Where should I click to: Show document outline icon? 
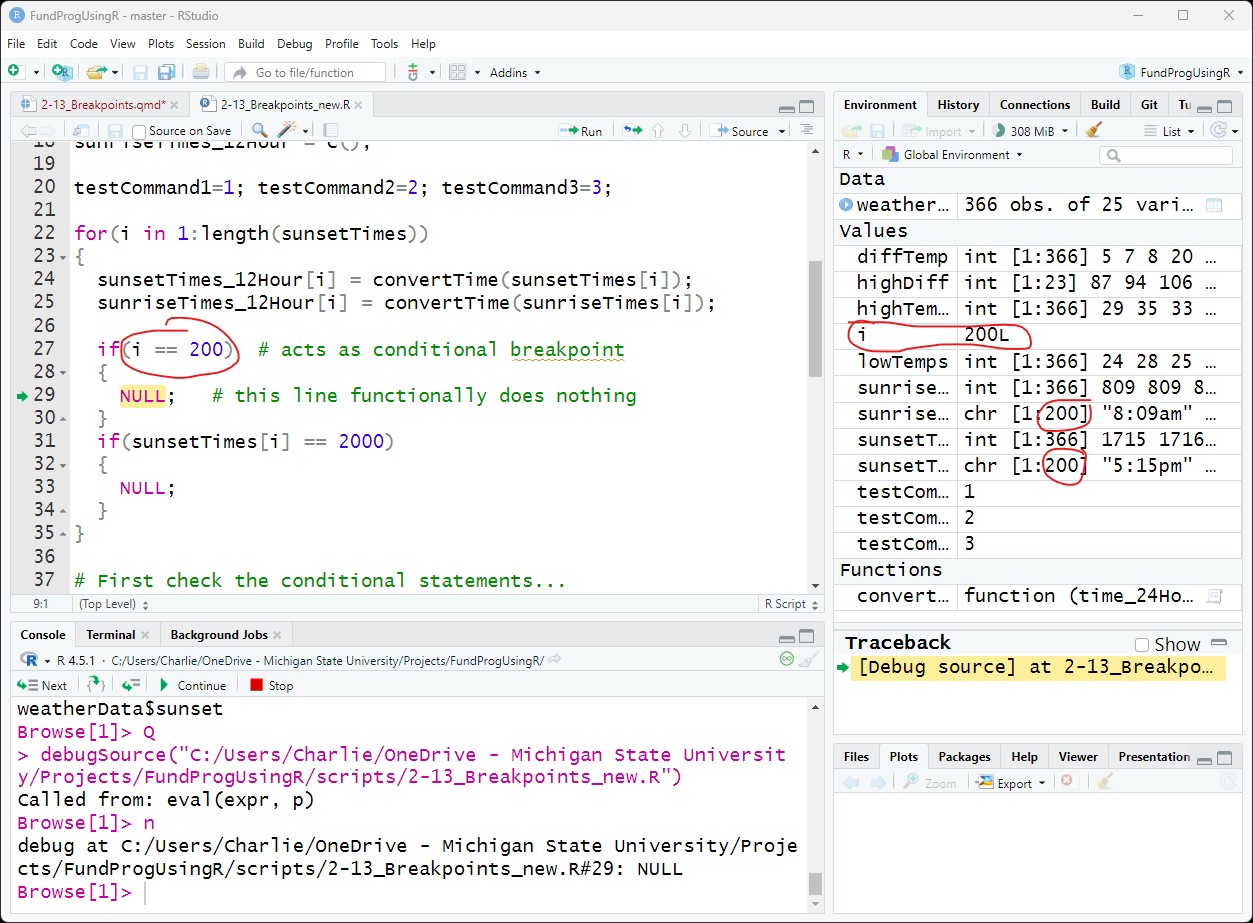(807, 130)
